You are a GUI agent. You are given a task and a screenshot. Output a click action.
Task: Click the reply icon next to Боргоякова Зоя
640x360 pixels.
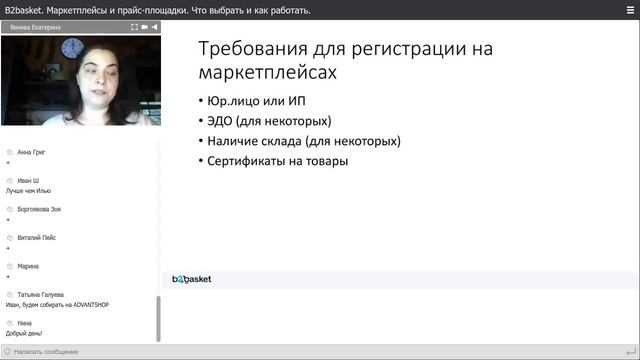10,209
